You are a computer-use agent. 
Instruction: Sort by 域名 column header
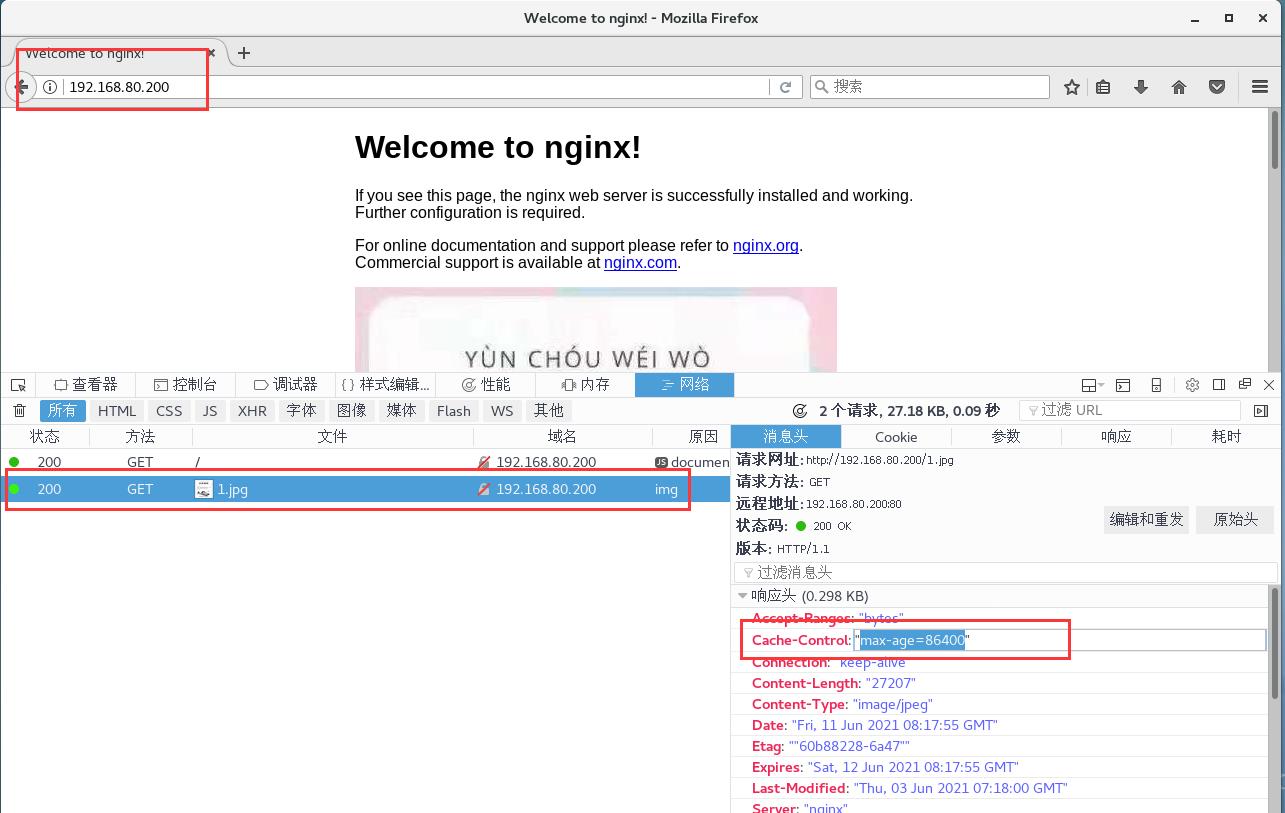pos(562,437)
